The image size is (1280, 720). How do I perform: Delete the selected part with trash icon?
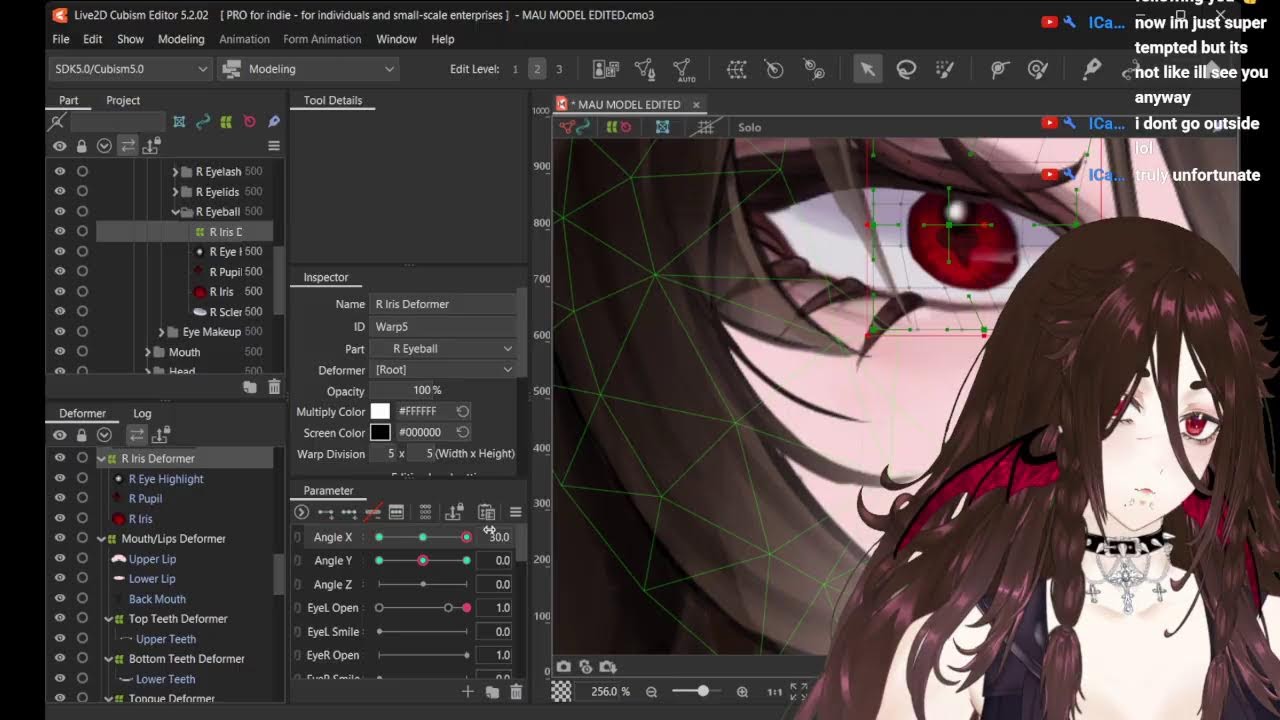[x=274, y=387]
